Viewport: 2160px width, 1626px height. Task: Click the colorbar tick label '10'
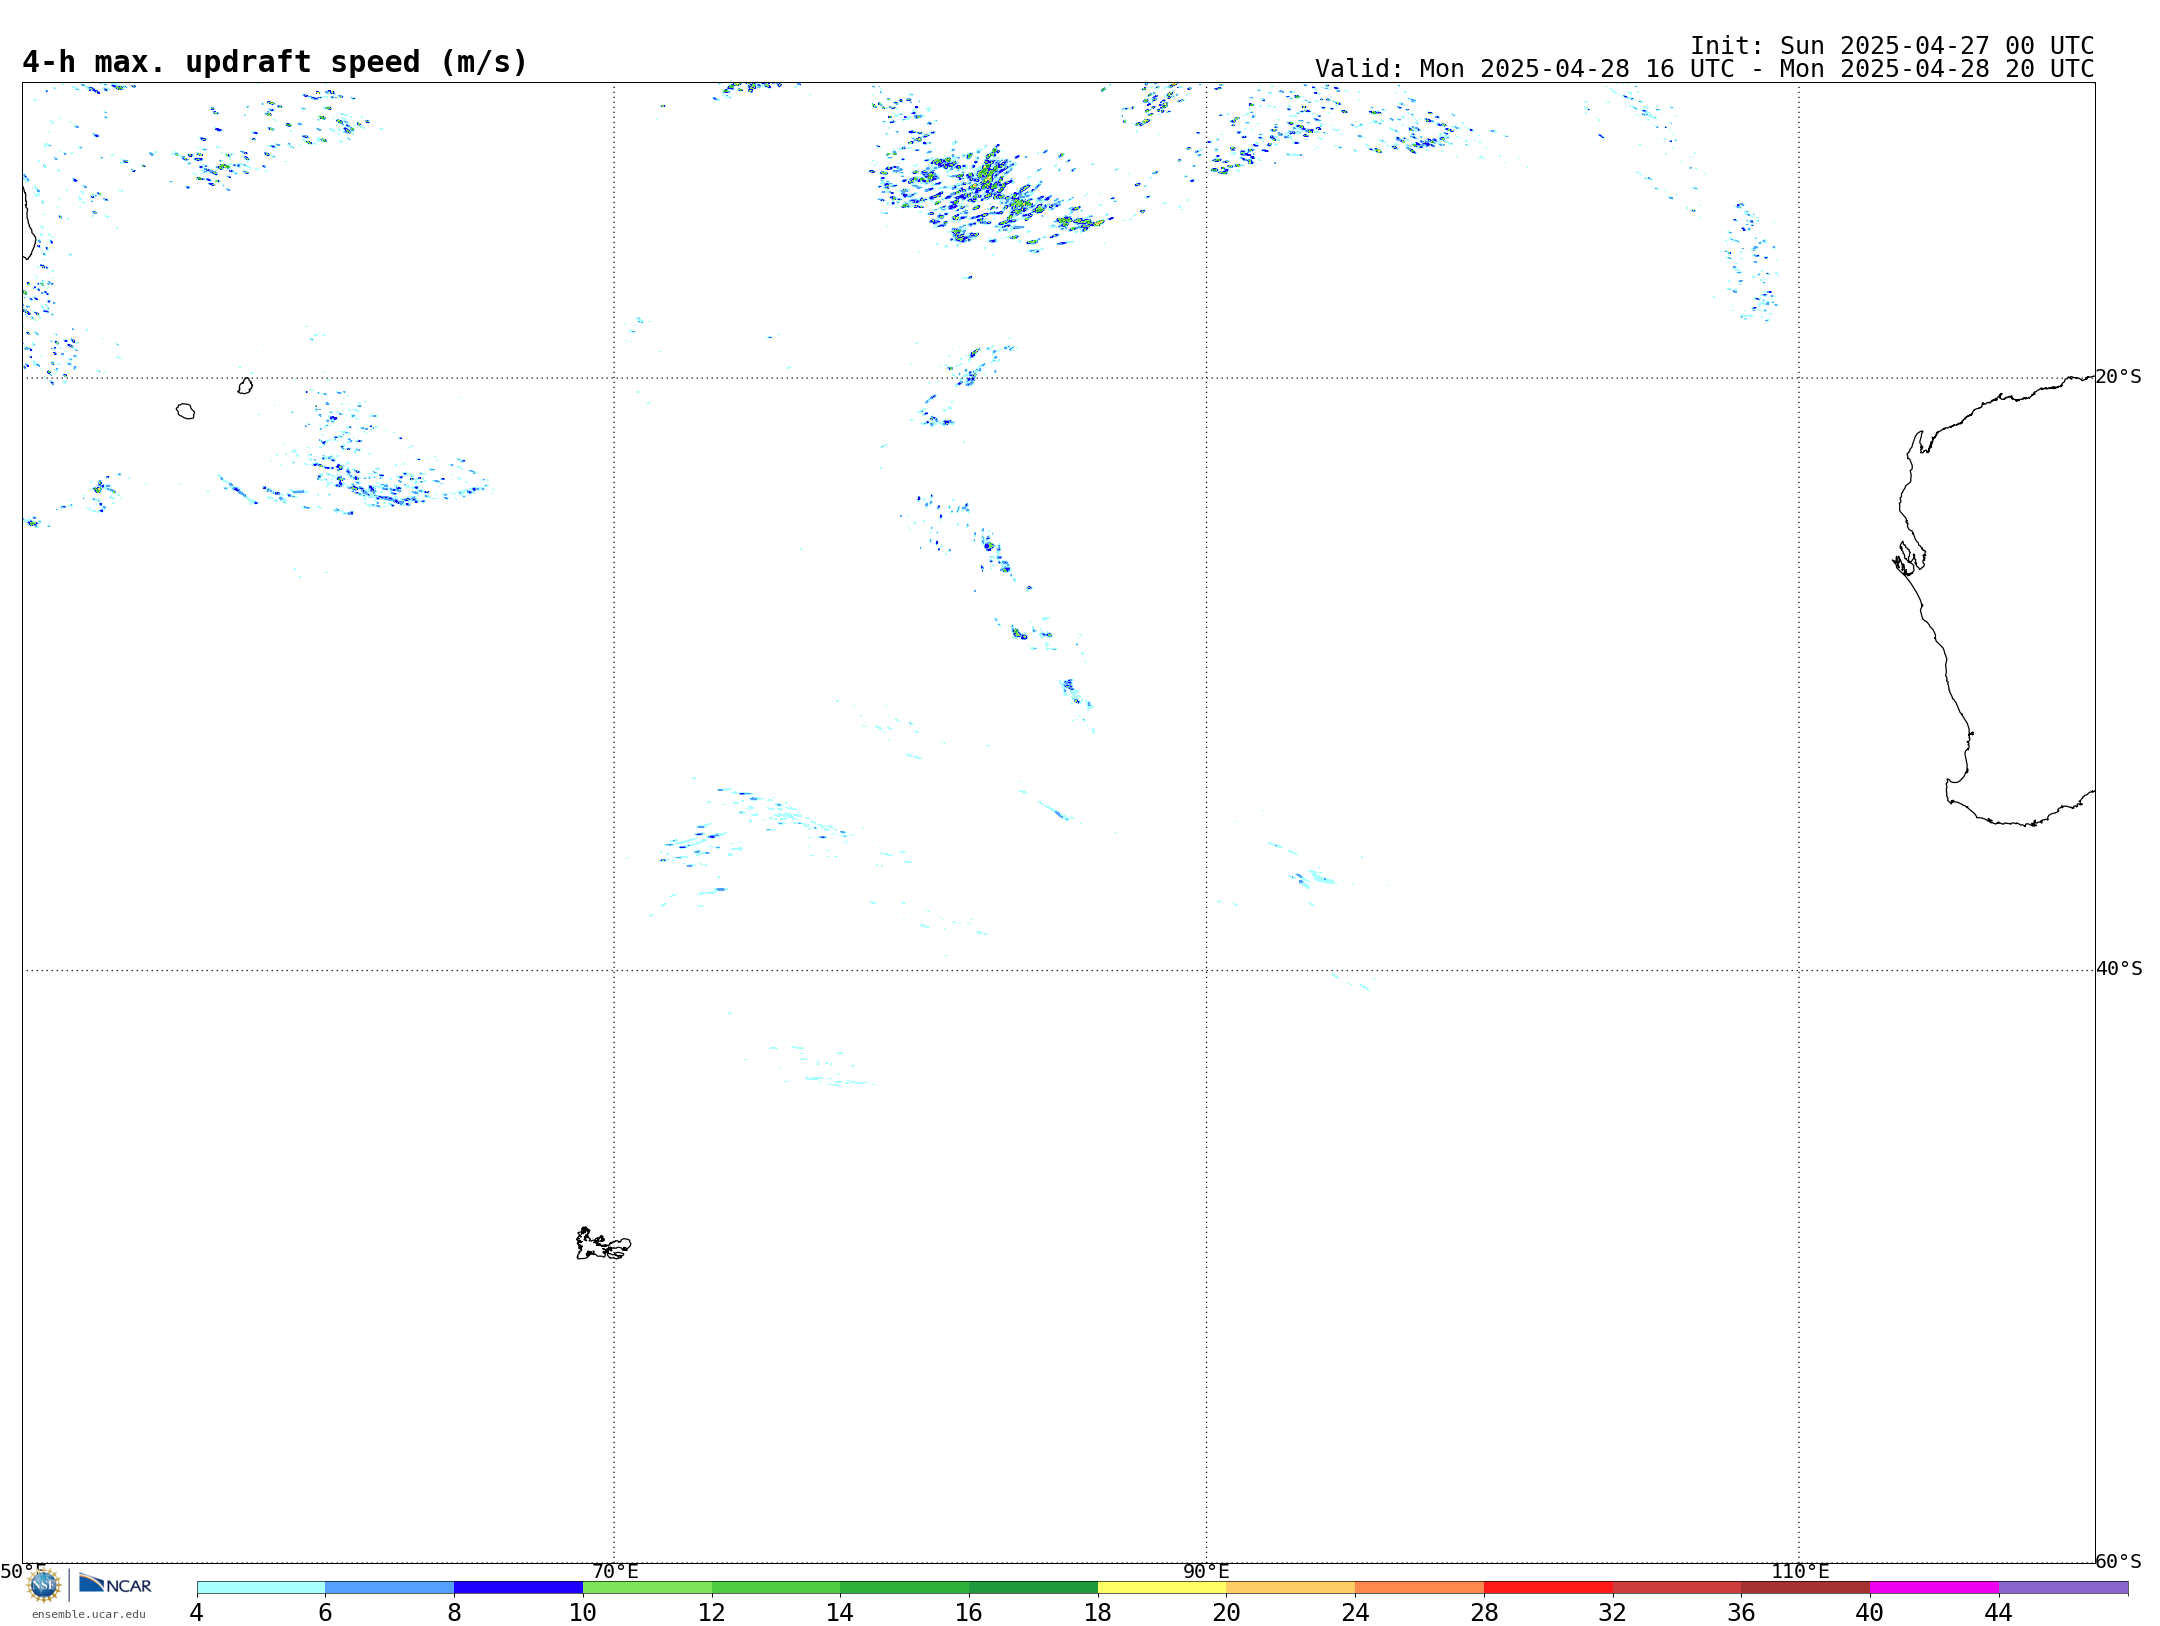(x=583, y=1612)
